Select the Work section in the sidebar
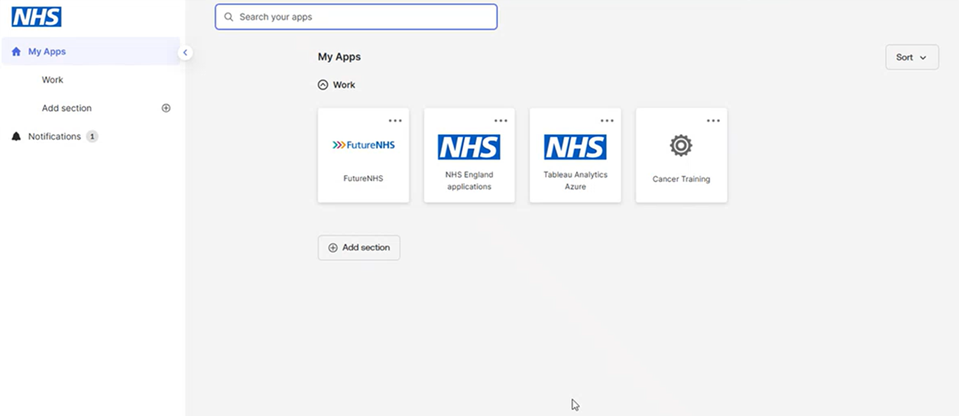This screenshot has height=416, width=959. coord(53,80)
